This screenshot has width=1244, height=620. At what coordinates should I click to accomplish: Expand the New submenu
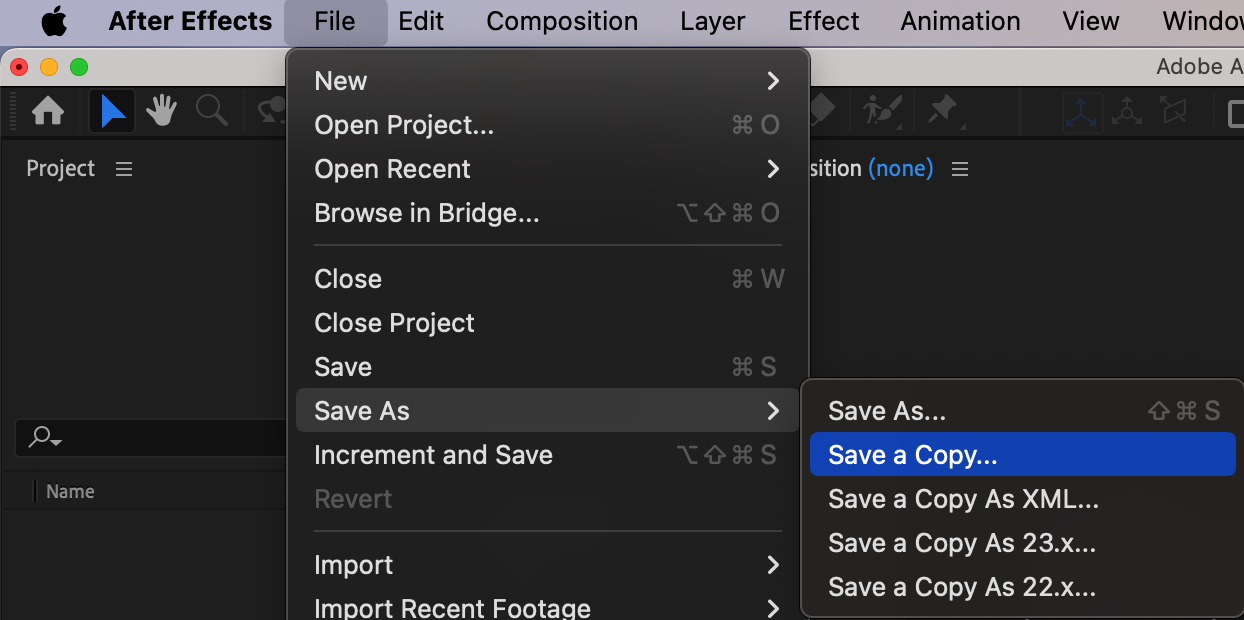tap(547, 81)
